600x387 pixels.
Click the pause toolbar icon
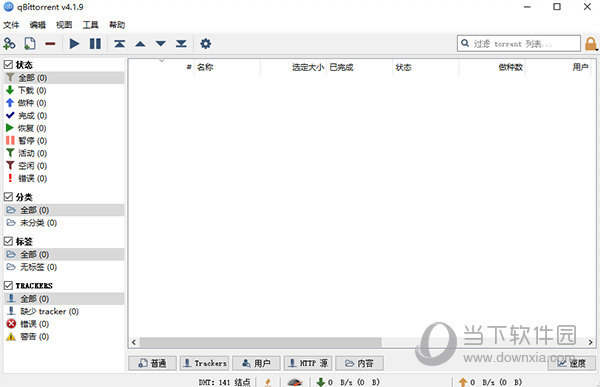(x=95, y=44)
